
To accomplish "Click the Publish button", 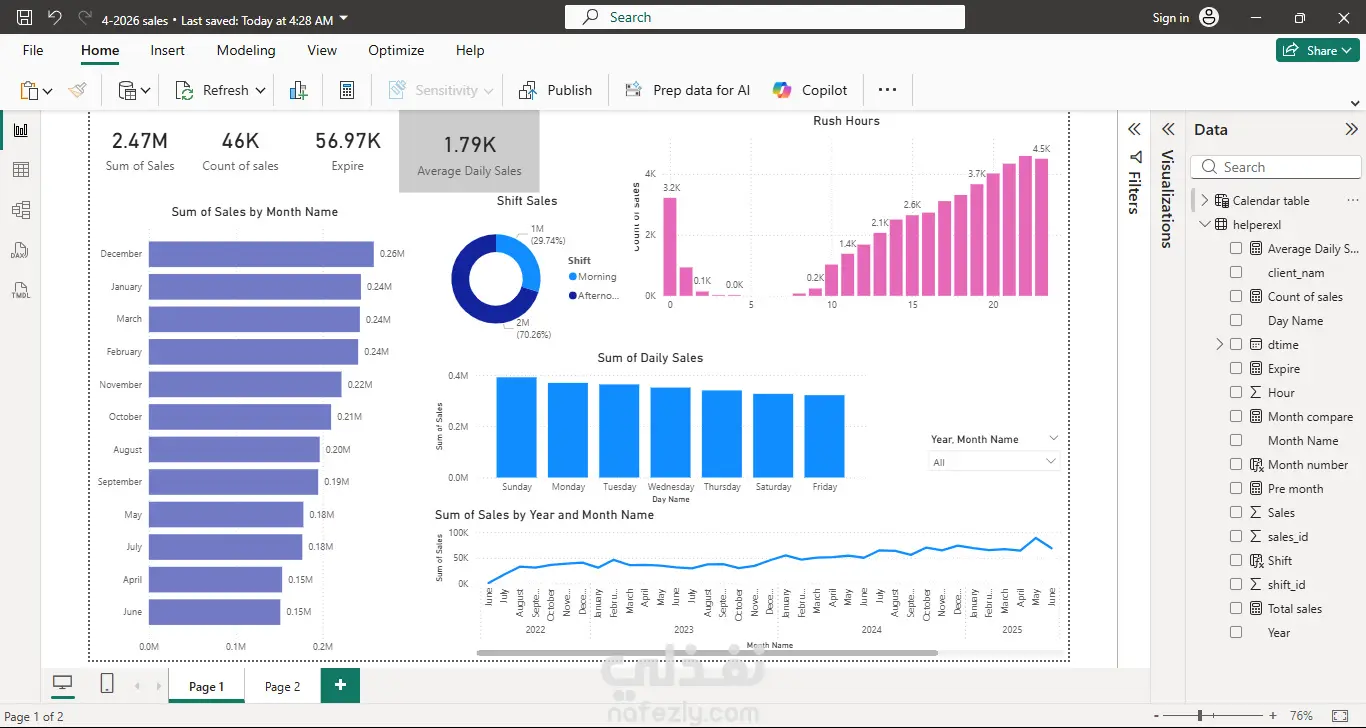I will (556, 90).
